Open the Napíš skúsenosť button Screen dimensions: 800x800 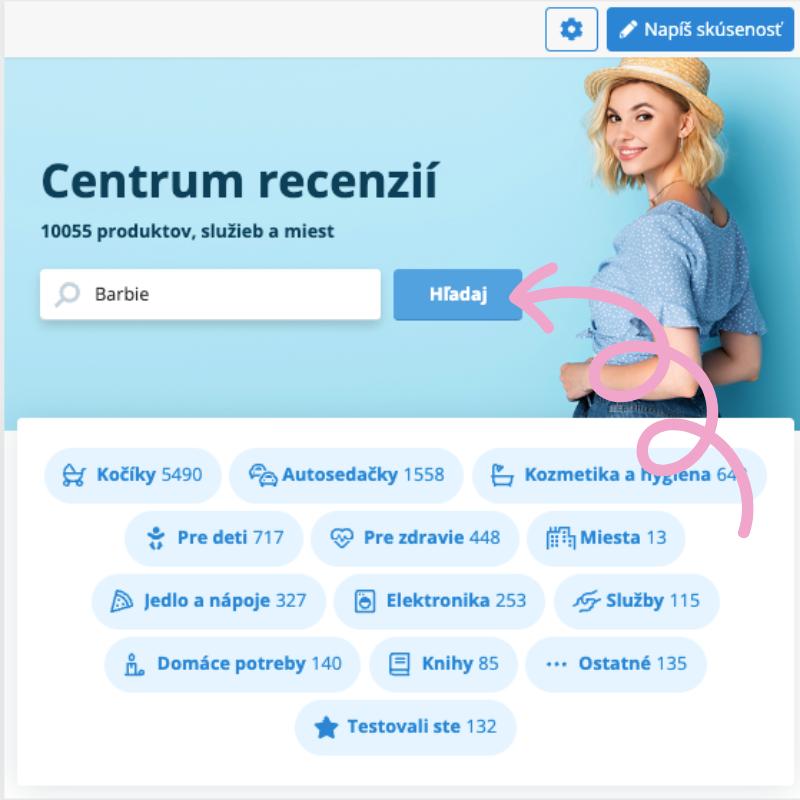[700, 30]
